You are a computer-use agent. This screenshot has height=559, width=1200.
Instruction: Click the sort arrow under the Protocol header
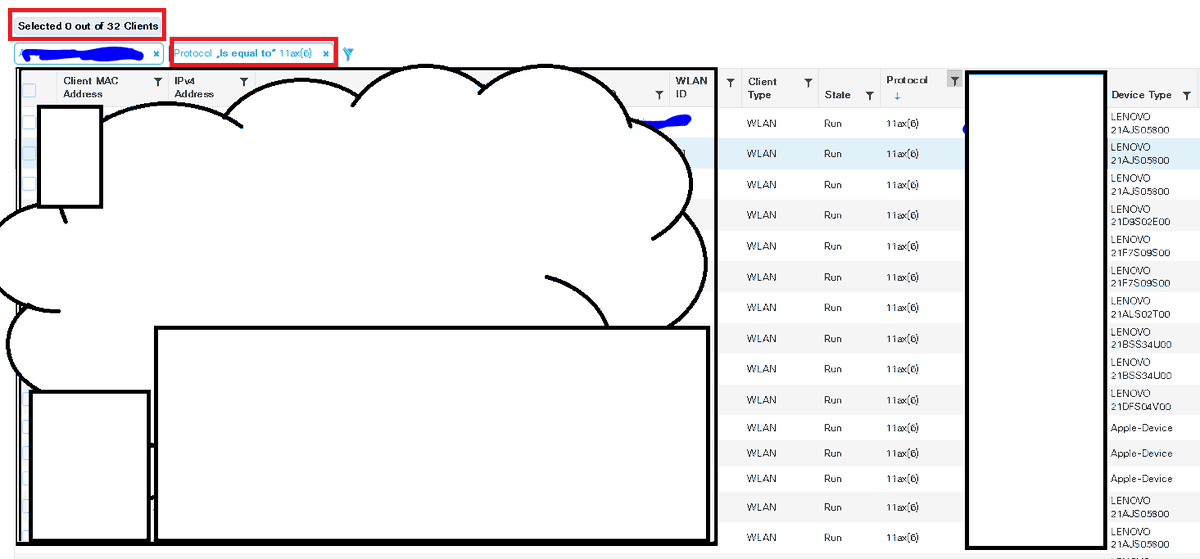(897, 97)
